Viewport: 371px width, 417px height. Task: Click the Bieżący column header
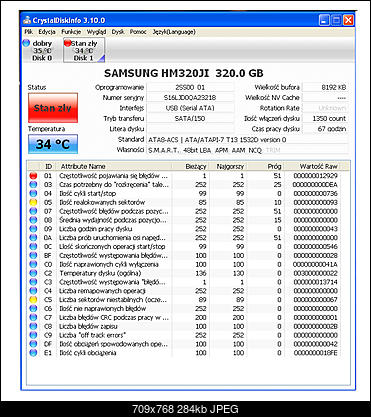point(190,166)
